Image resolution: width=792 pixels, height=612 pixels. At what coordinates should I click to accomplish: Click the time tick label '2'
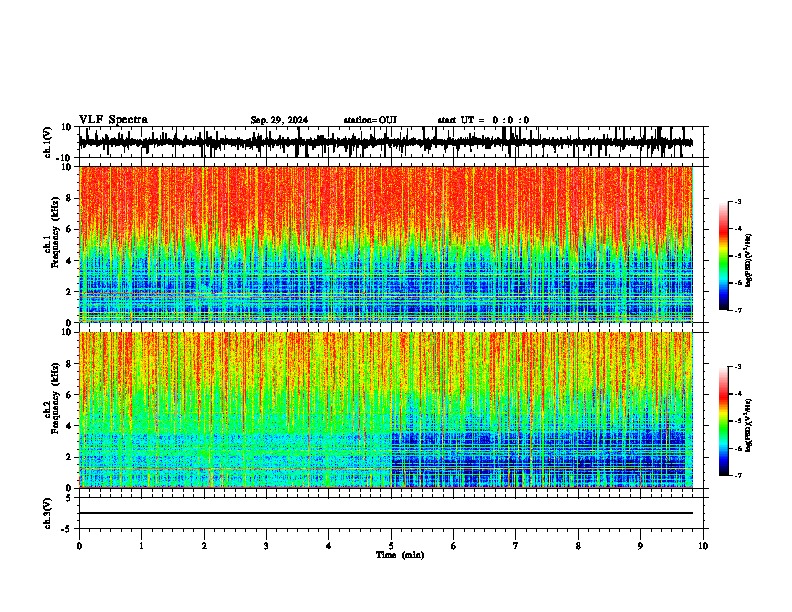pos(204,546)
